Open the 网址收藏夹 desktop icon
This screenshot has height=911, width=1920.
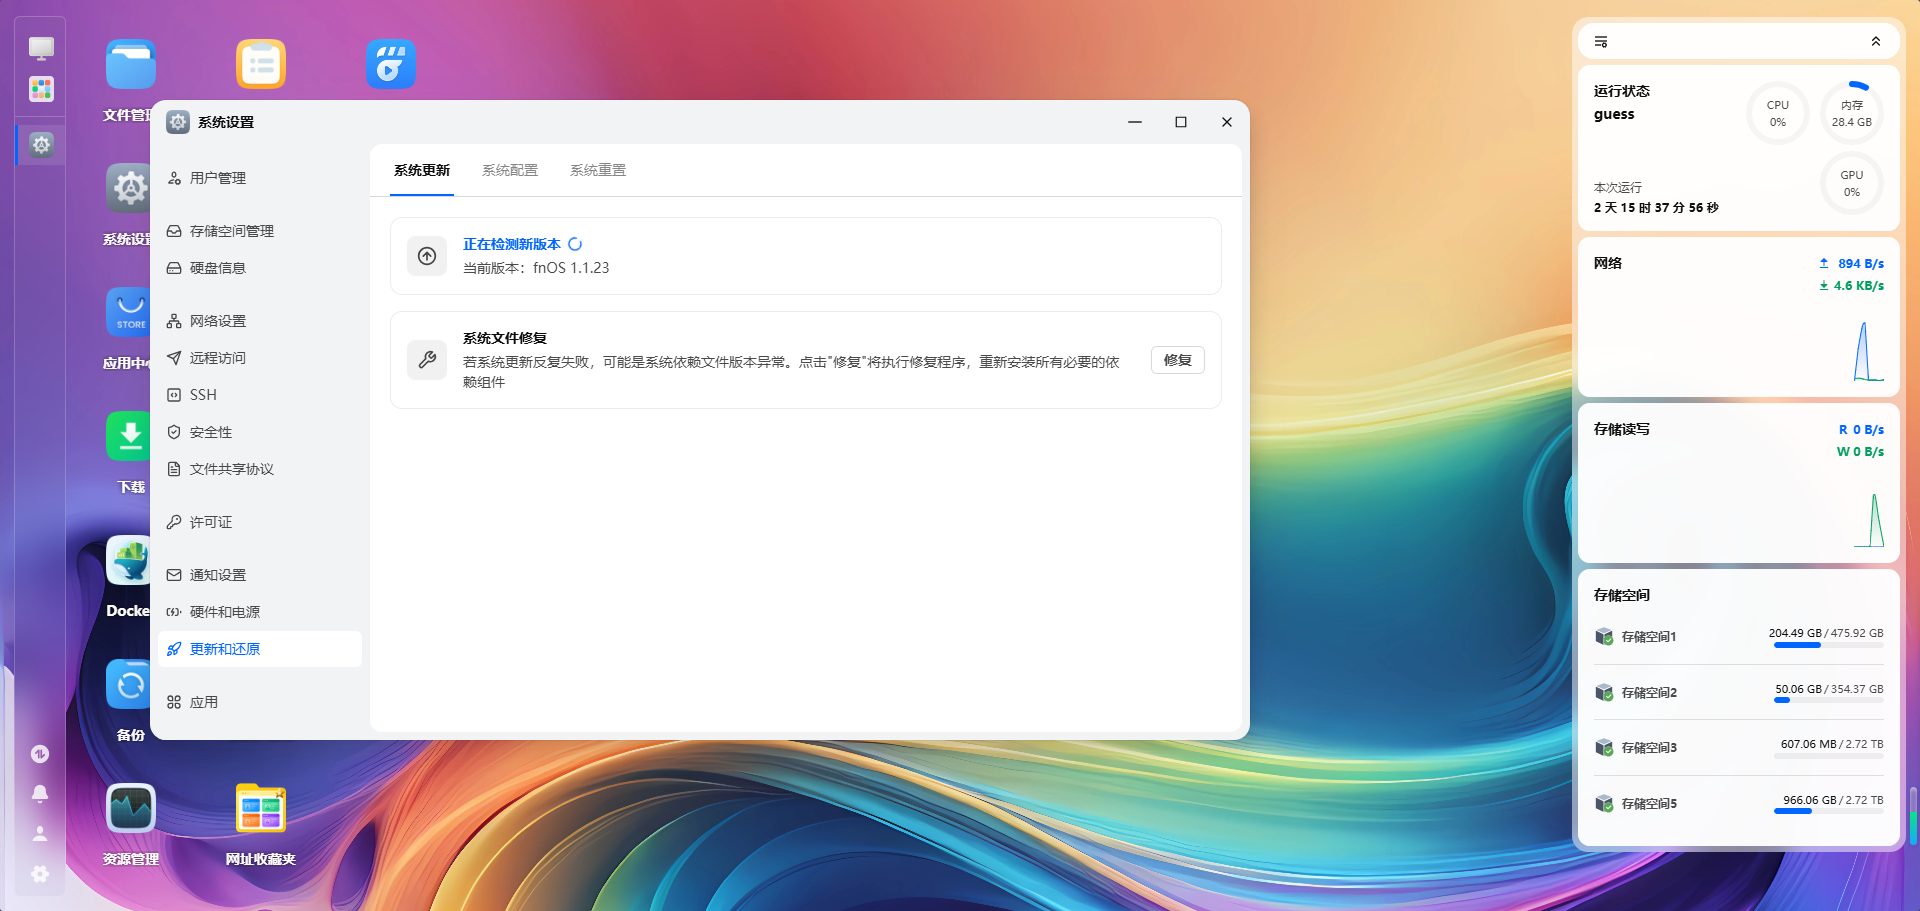pos(261,808)
